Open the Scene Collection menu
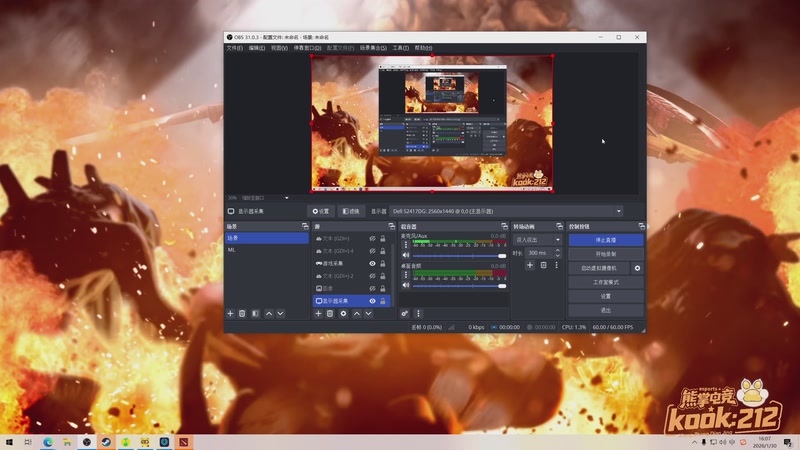Screen dimensions: 800x450 pos(373,48)
